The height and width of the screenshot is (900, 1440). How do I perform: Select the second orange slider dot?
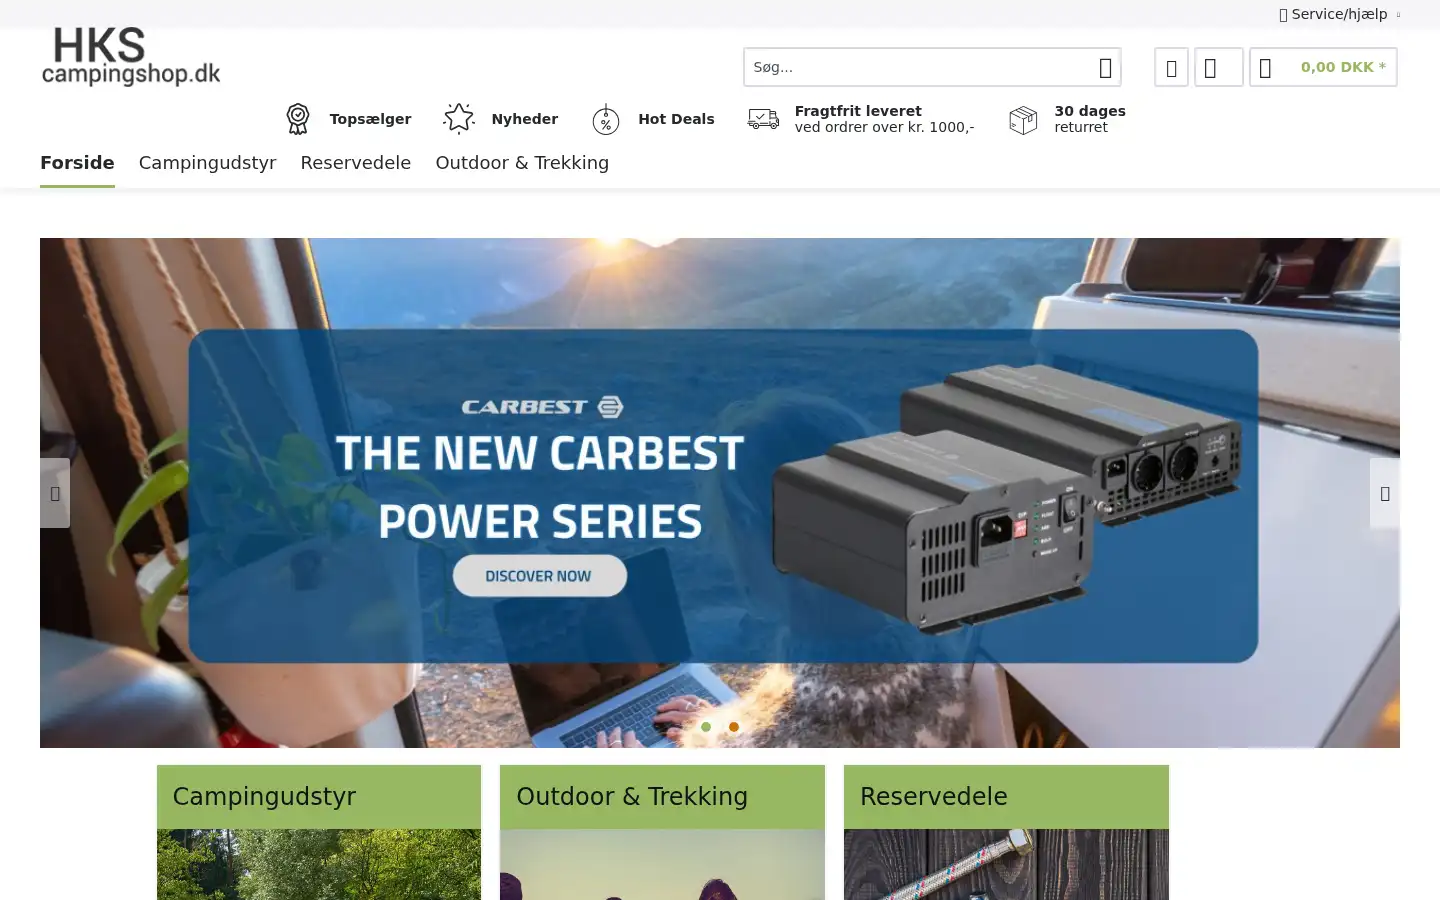734,727
